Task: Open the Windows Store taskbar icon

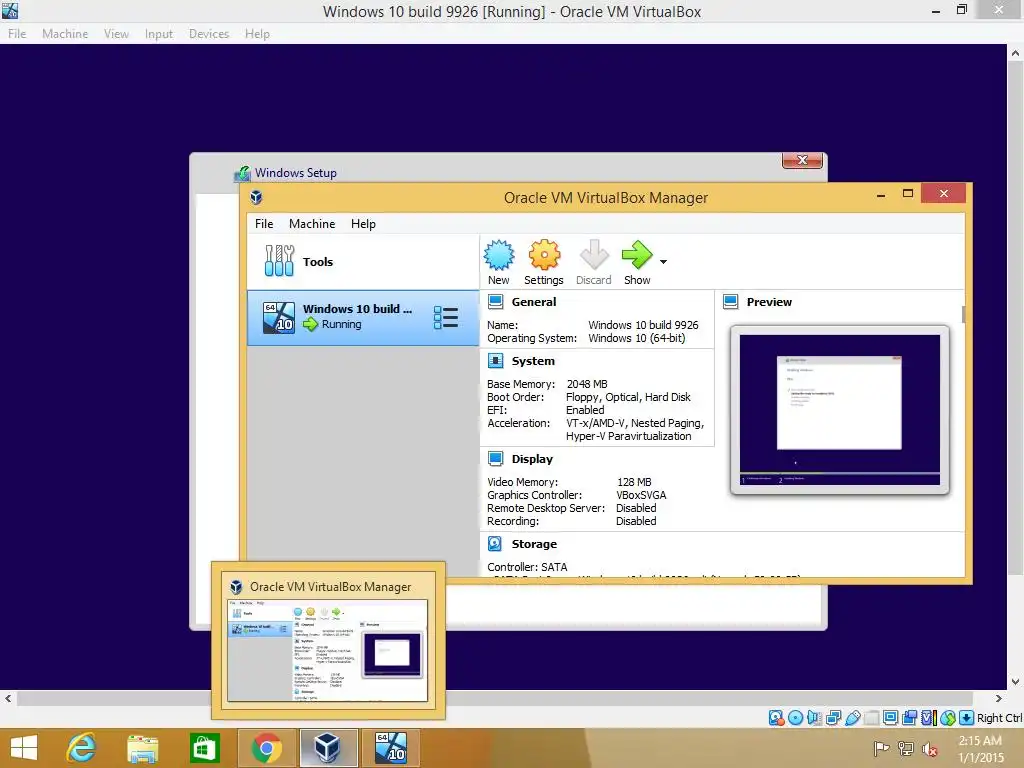Action: (204, 748)
